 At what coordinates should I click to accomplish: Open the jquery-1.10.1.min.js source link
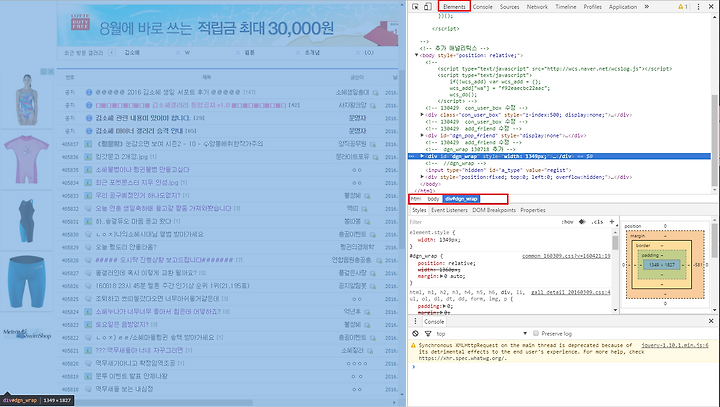click(x=675, y=345)
